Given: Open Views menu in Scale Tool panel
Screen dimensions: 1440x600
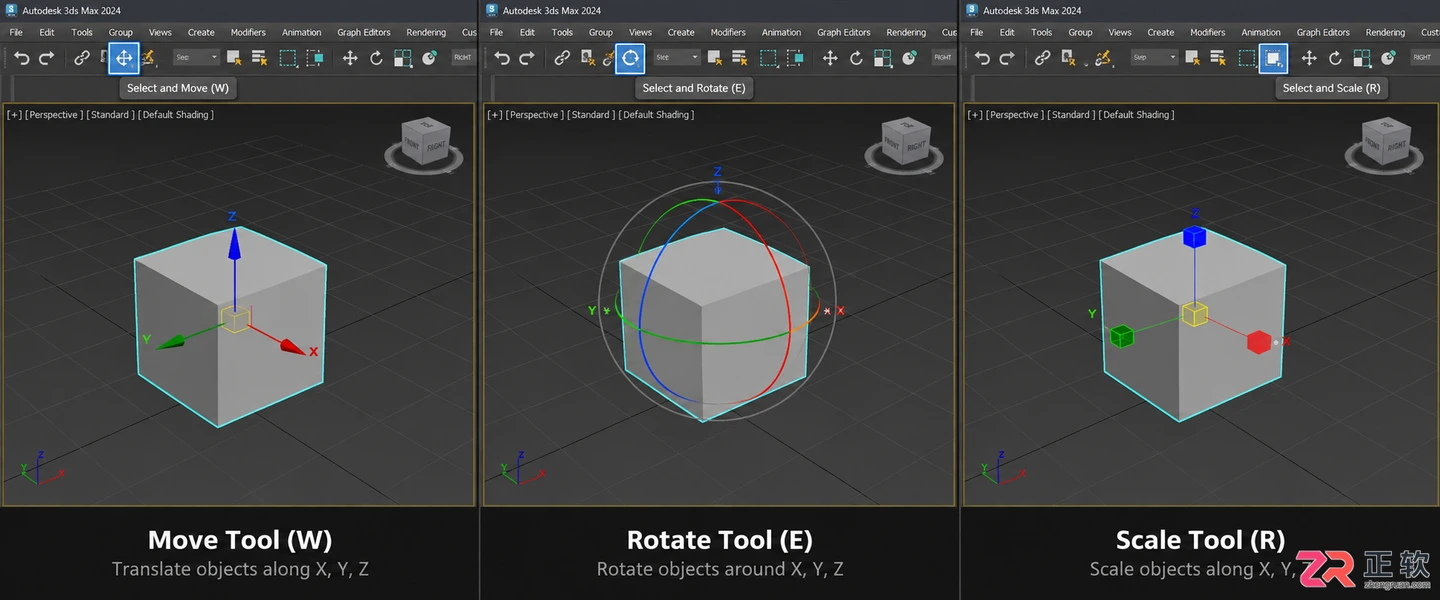Looking at the screenshot, I should [x=1120, y=32].
